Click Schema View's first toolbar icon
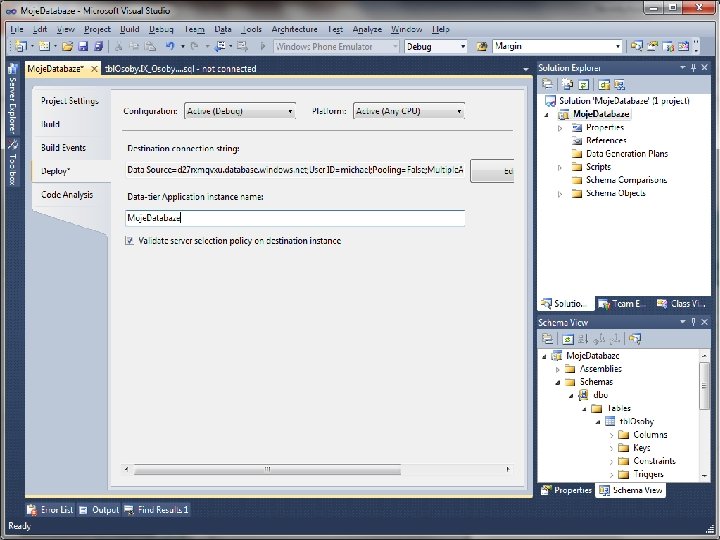 coord(547,339)
